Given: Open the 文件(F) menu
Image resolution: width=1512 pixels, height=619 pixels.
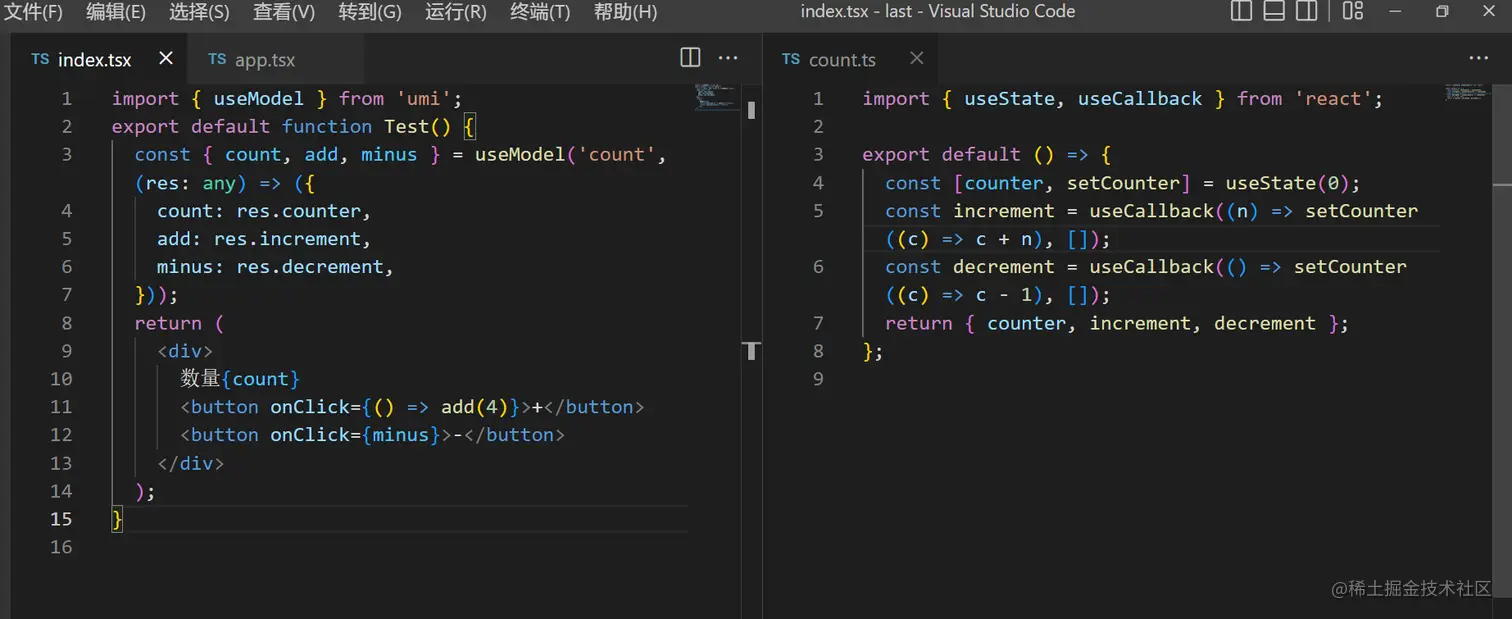Looking at the screenshot, I should coord(33,12).
